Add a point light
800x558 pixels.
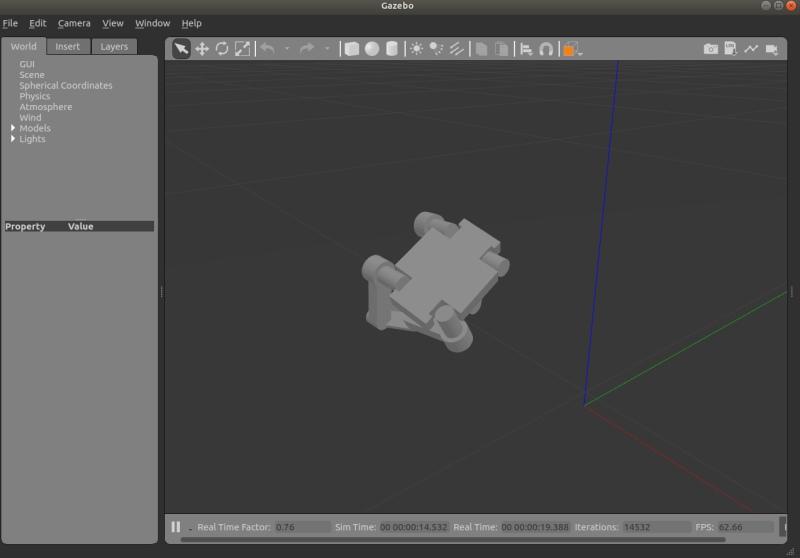click(x=417, y=49)
